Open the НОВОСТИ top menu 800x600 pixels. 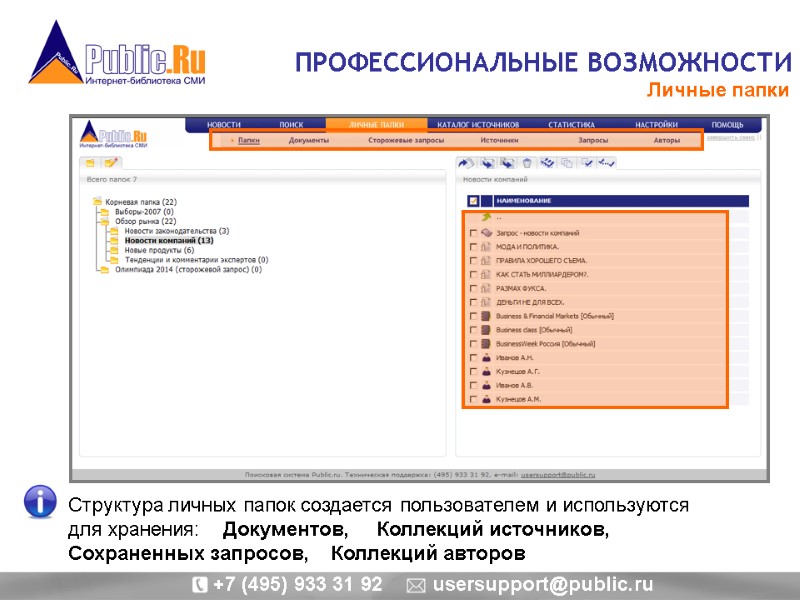pos(223,124)
